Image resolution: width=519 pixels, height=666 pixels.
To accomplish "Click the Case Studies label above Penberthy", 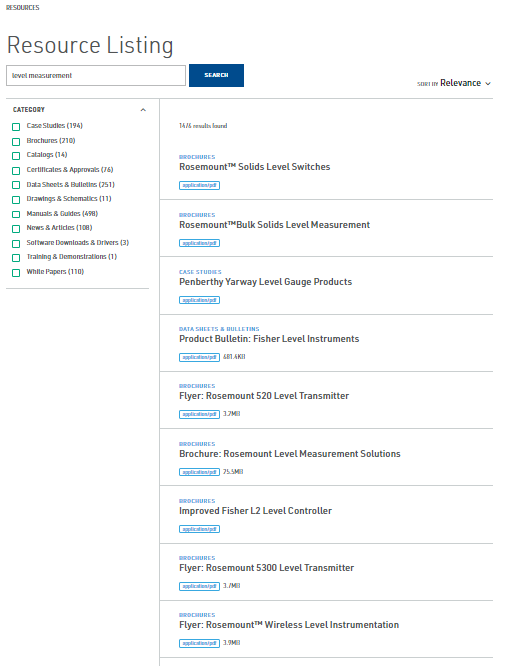I will [200, 272].
